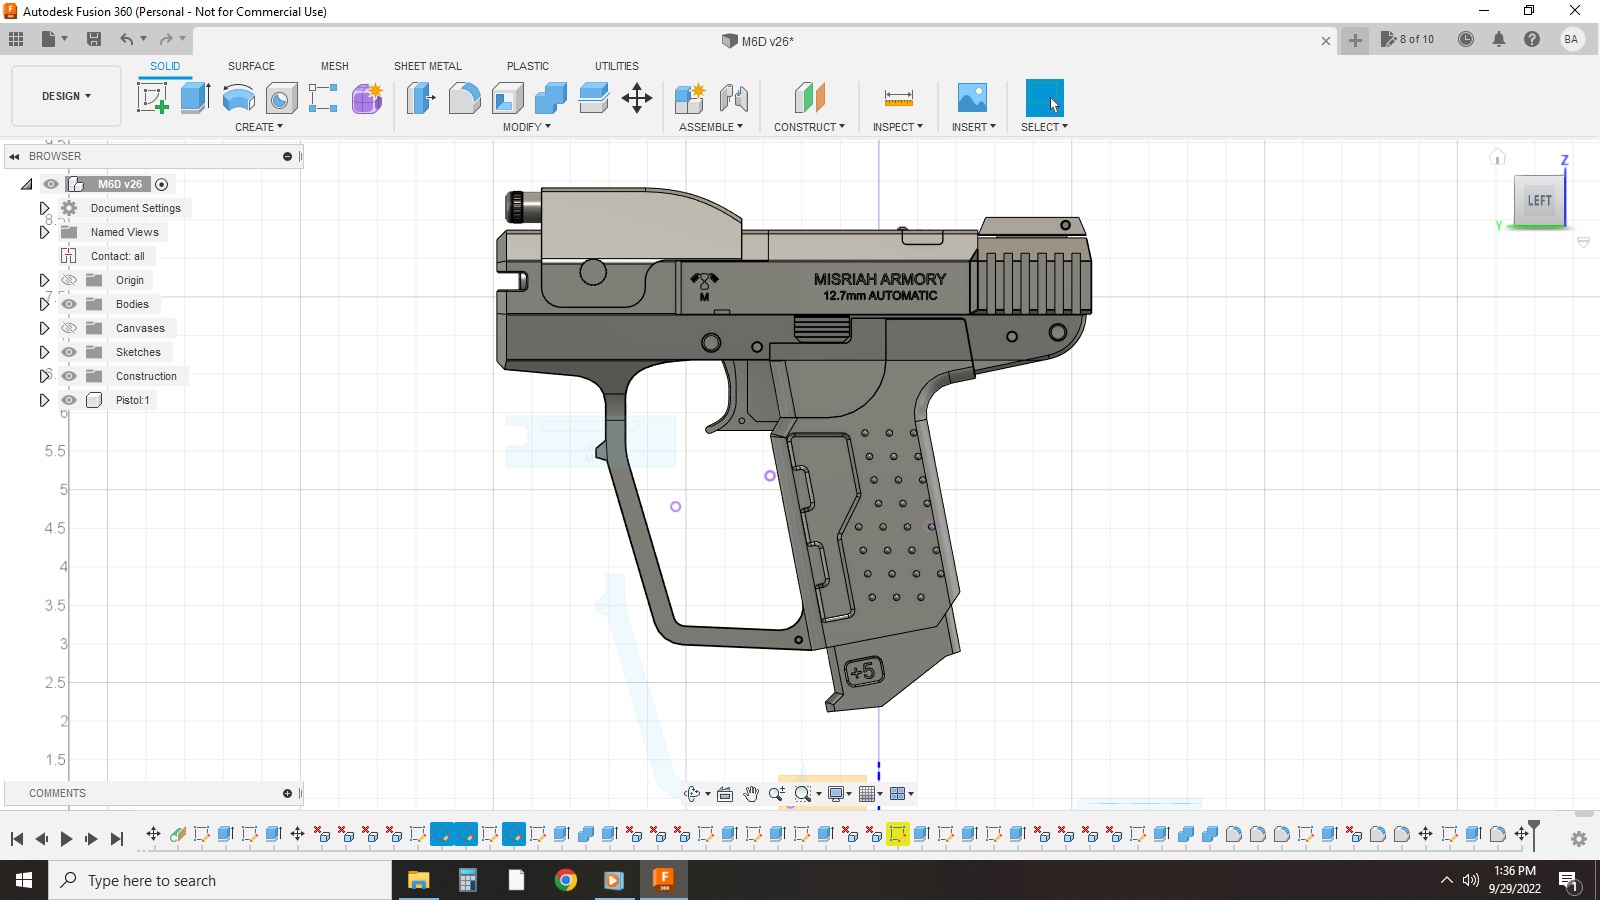Viewport: 1600px width, 900px height.
Task: Select the New Component tool
Action: pos(690,98)
